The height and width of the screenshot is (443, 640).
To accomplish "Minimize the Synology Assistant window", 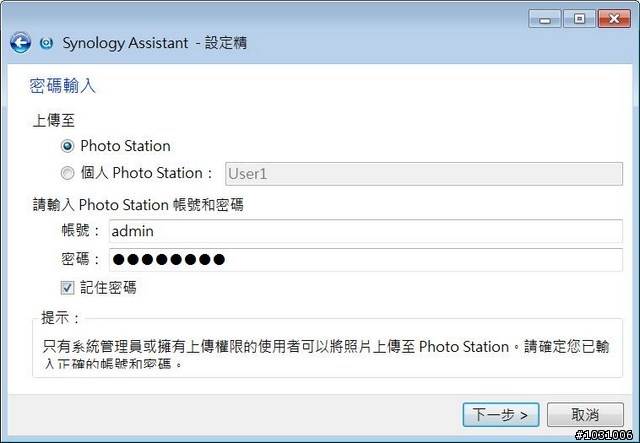I will pyautogui.click(x=545, y=19).
